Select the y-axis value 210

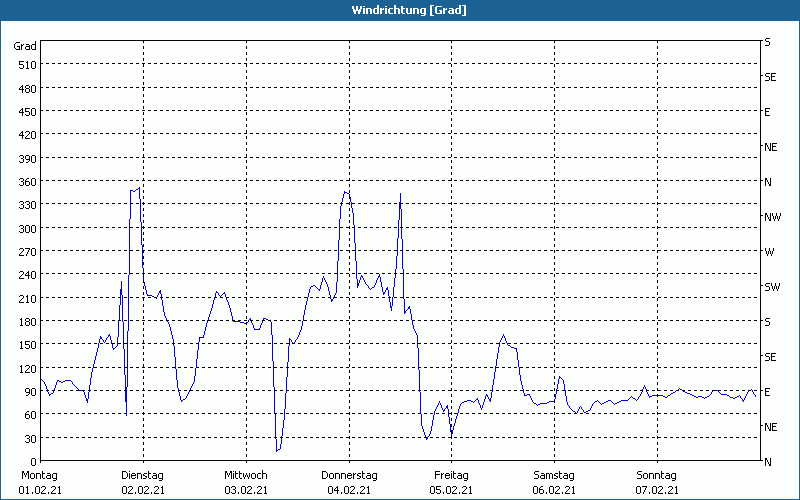(28, 298)
